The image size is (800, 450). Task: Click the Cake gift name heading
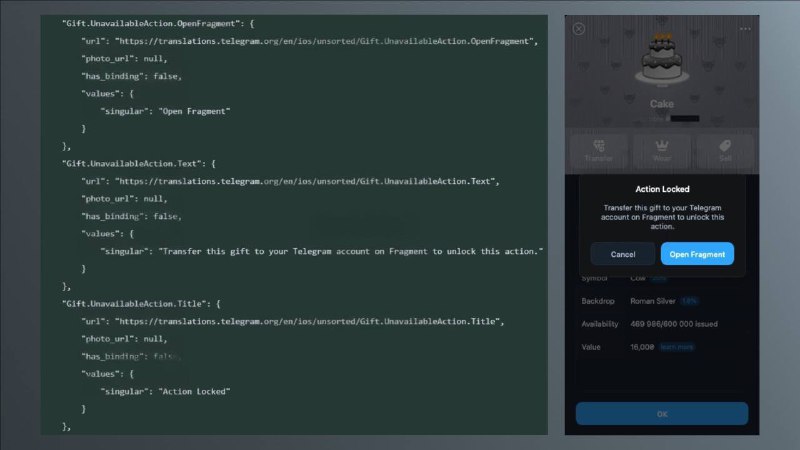661,104
